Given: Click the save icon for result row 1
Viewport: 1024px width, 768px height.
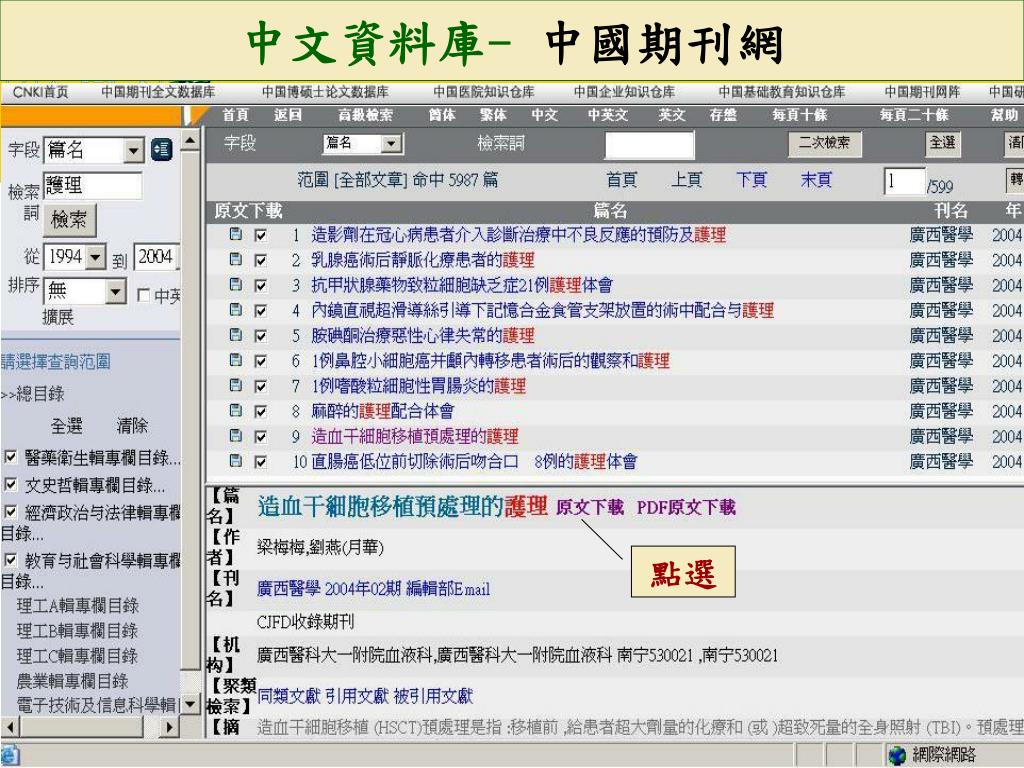Looking at the screenshot, I should tap(236, 234).
